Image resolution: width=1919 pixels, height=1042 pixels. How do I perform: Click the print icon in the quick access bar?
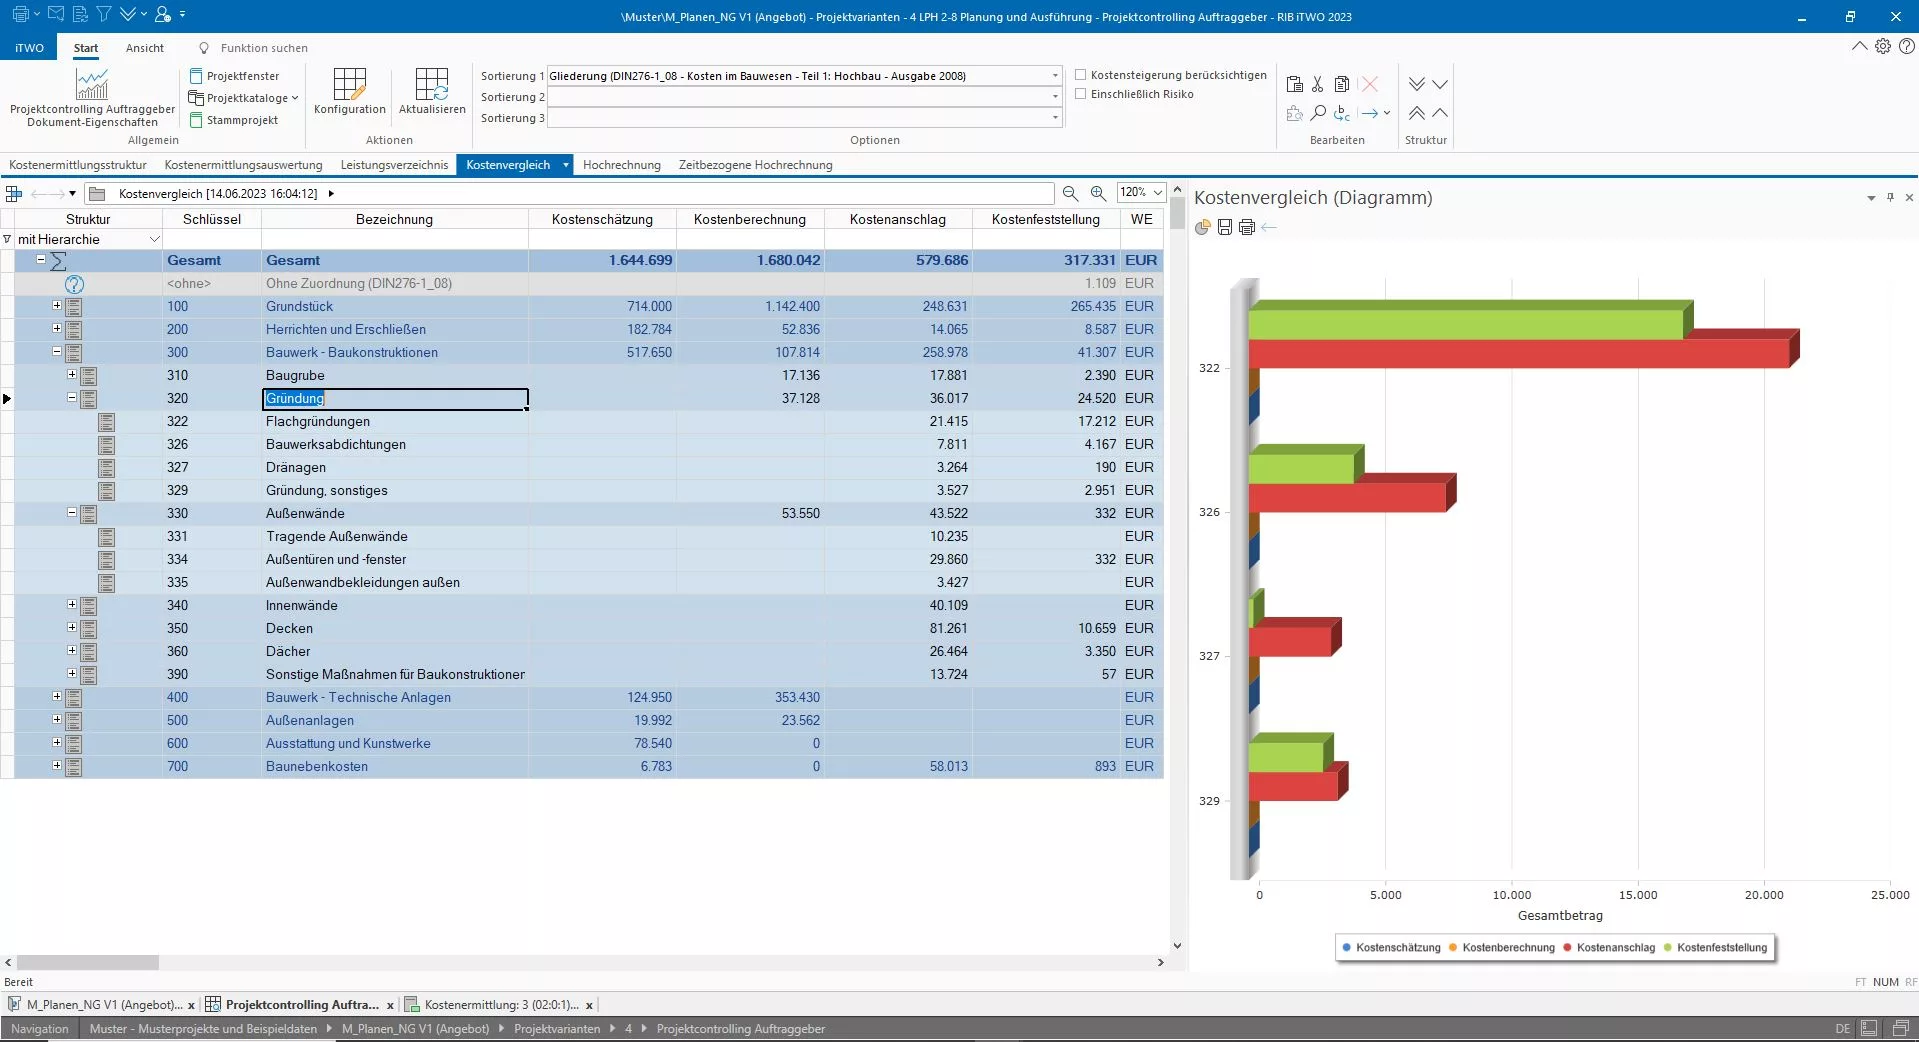tap(20, 15)
